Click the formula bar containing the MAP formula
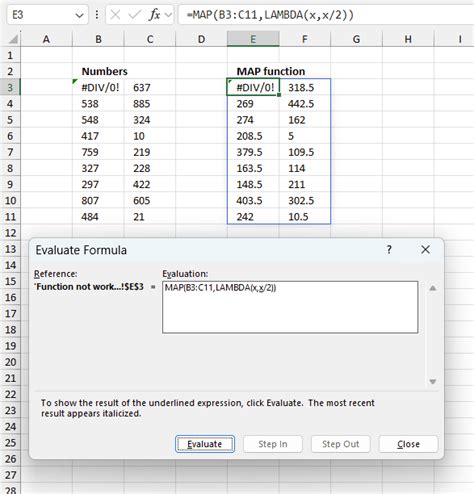 [x=326, y=15]
